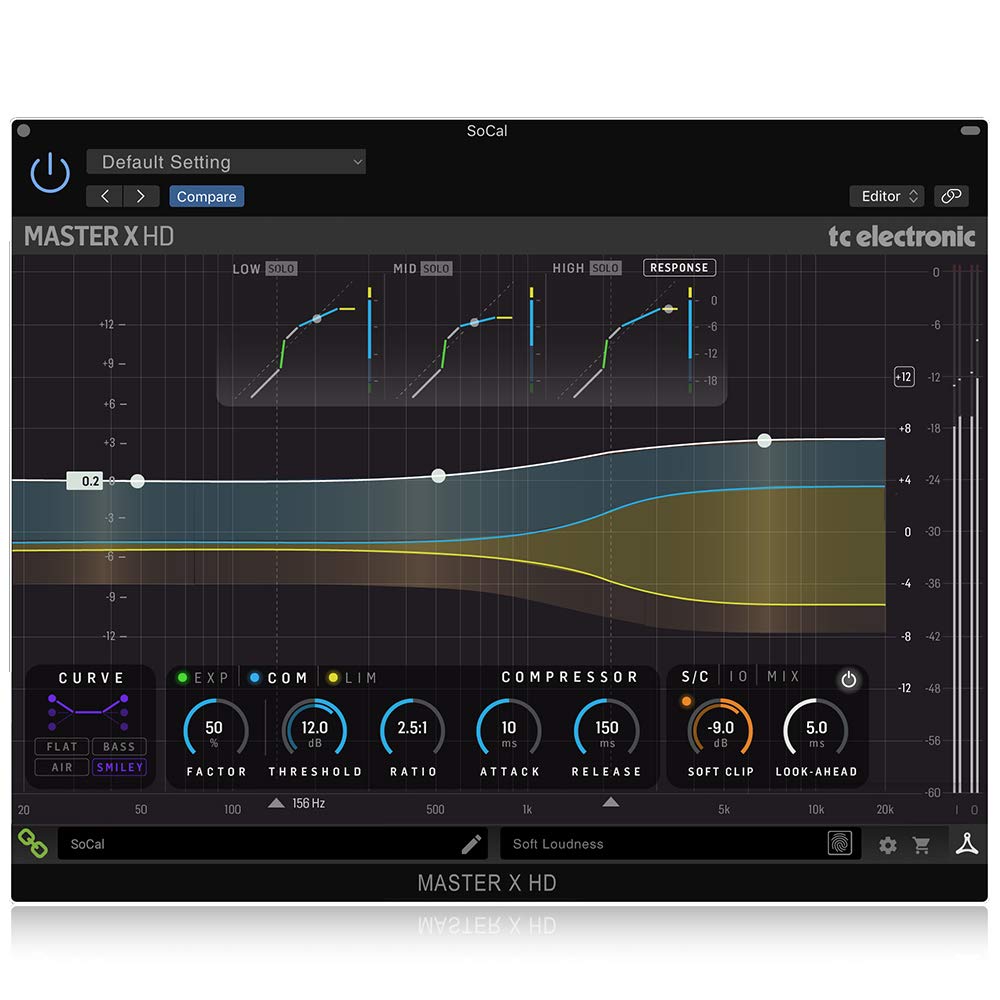Click the low band compression curve handle

(317, 318)
